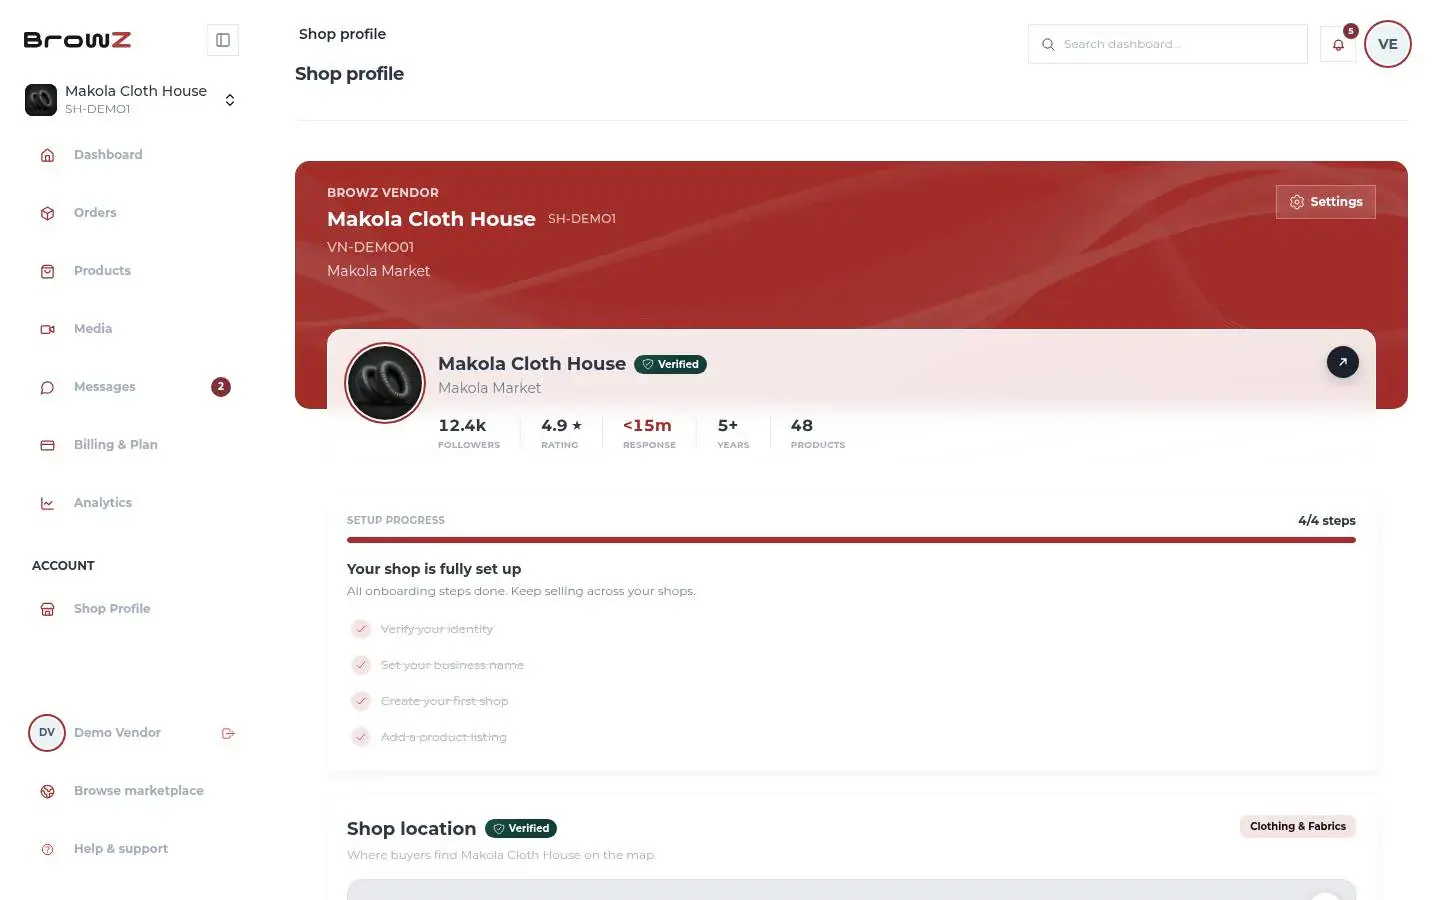This screenshot has height=900, width=1440.
Task: Click the Analytics chart icon
Action: click(x=47, y=503)
